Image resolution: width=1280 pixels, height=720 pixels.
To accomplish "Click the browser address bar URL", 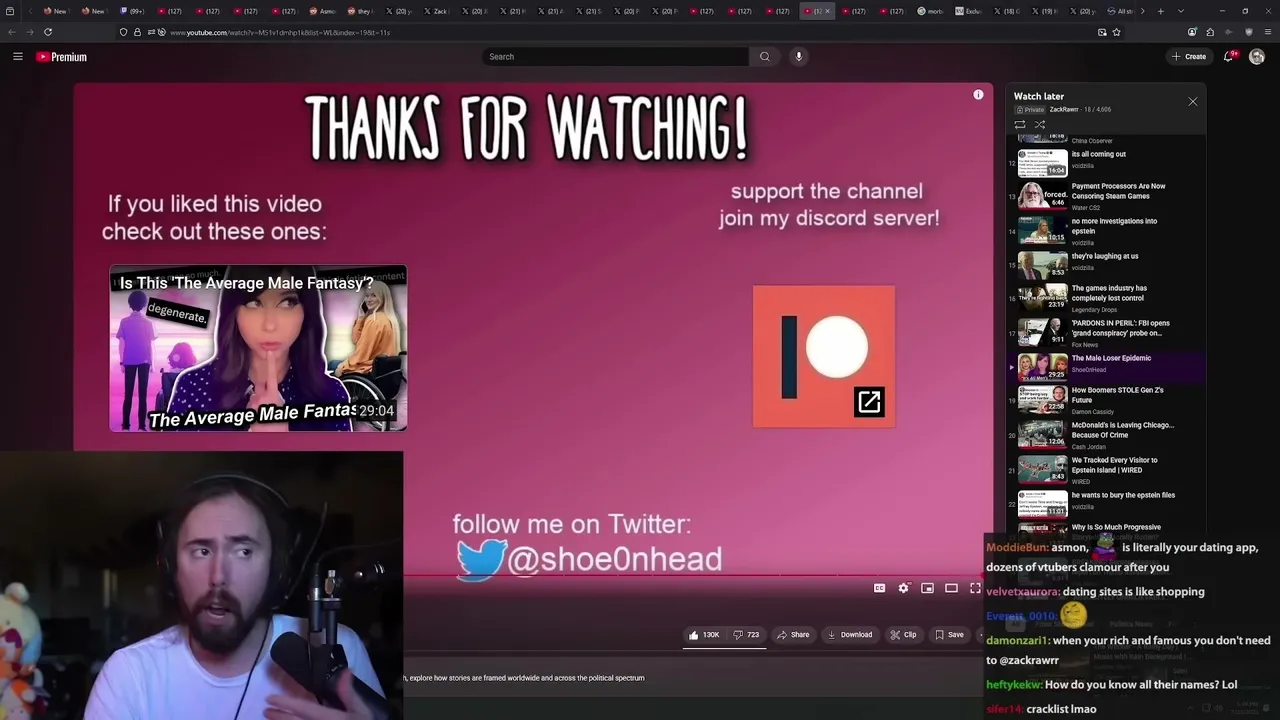I will [280, 32].
